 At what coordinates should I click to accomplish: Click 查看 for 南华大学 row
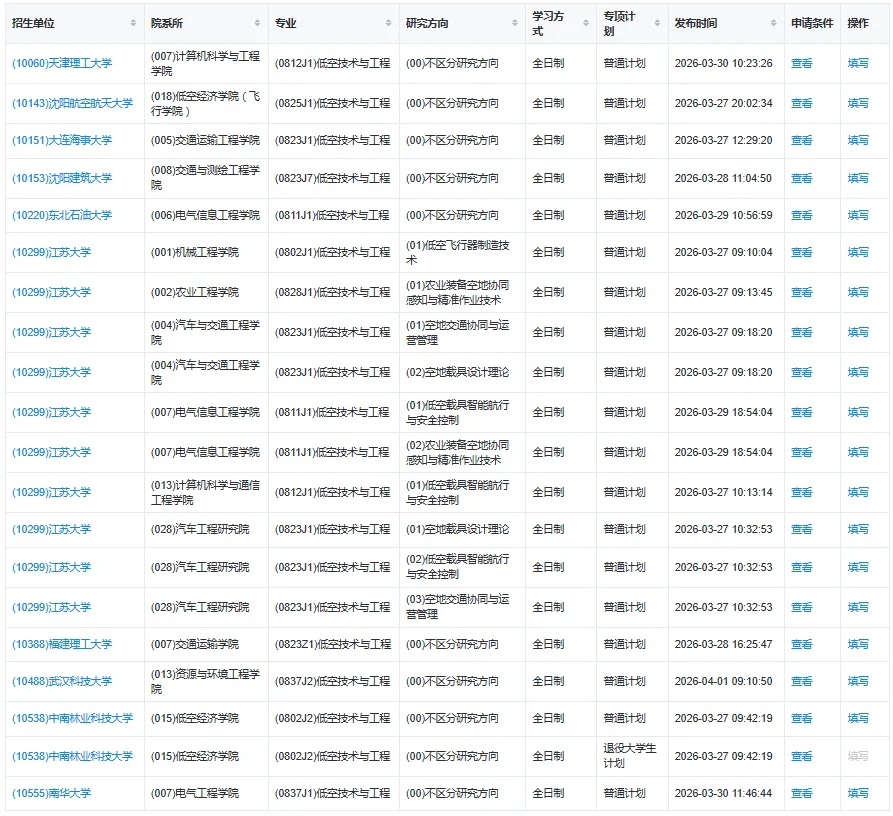click(x=801, y=793)
